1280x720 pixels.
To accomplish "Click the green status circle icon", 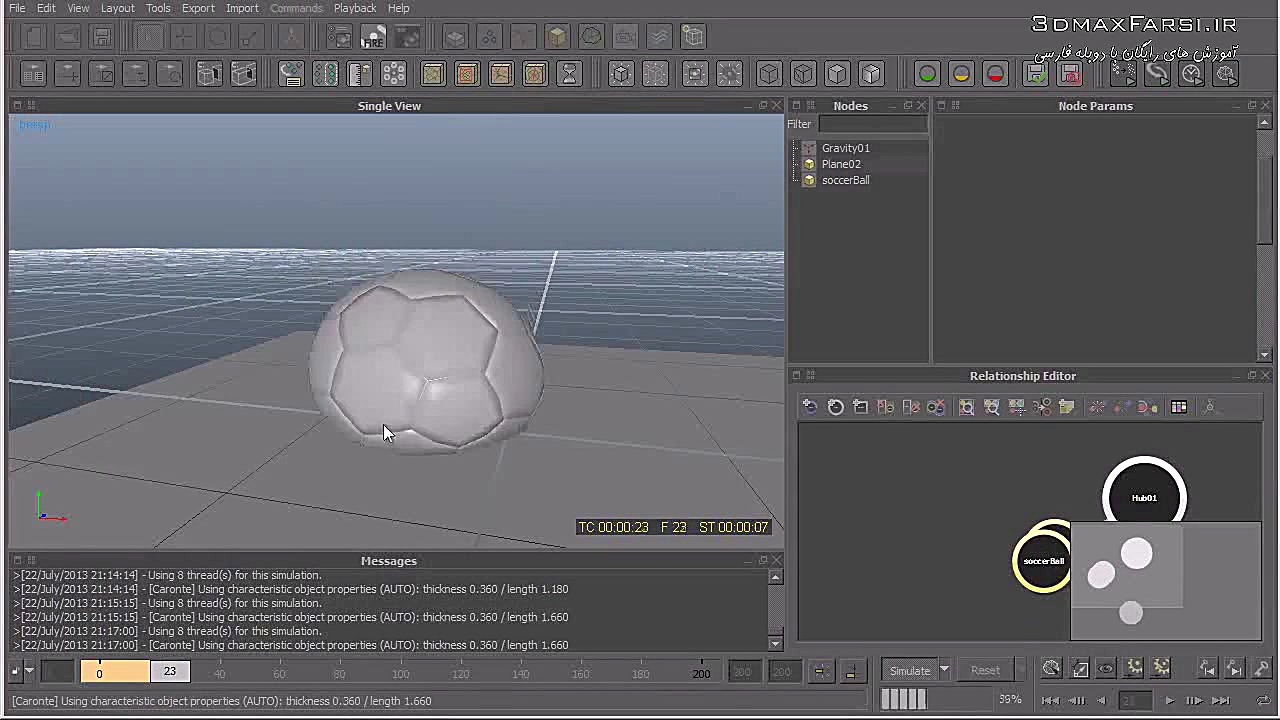I will pos(927,74).
